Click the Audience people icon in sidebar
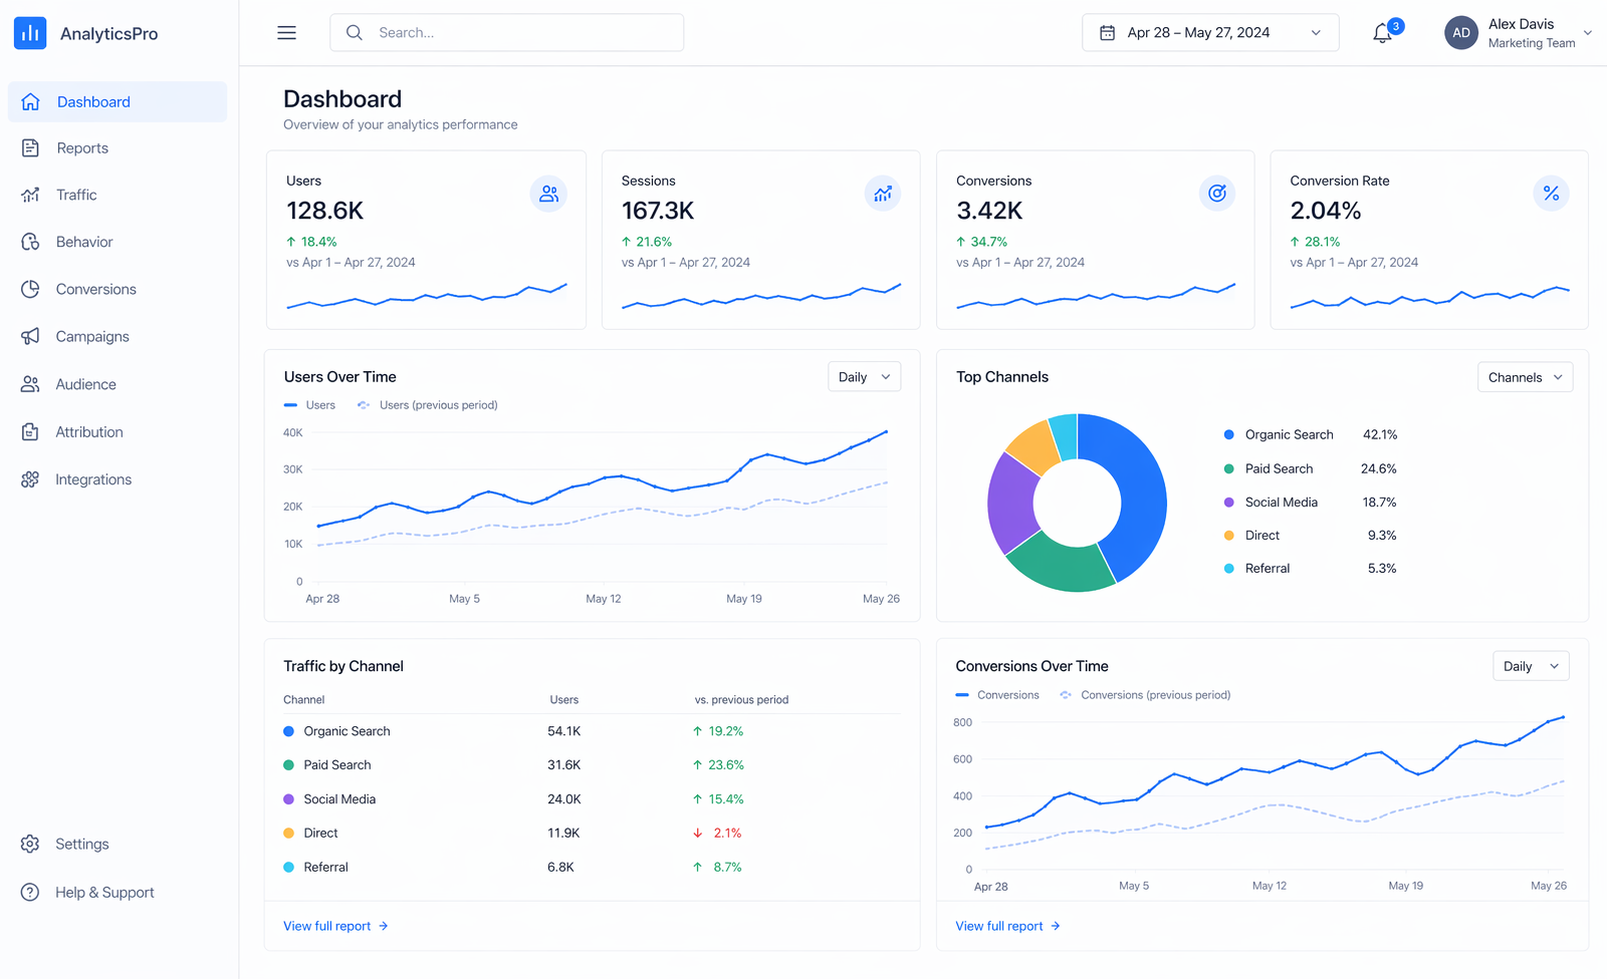The width and height of the screenshot is (1607, 979). (x=30, y=384)
